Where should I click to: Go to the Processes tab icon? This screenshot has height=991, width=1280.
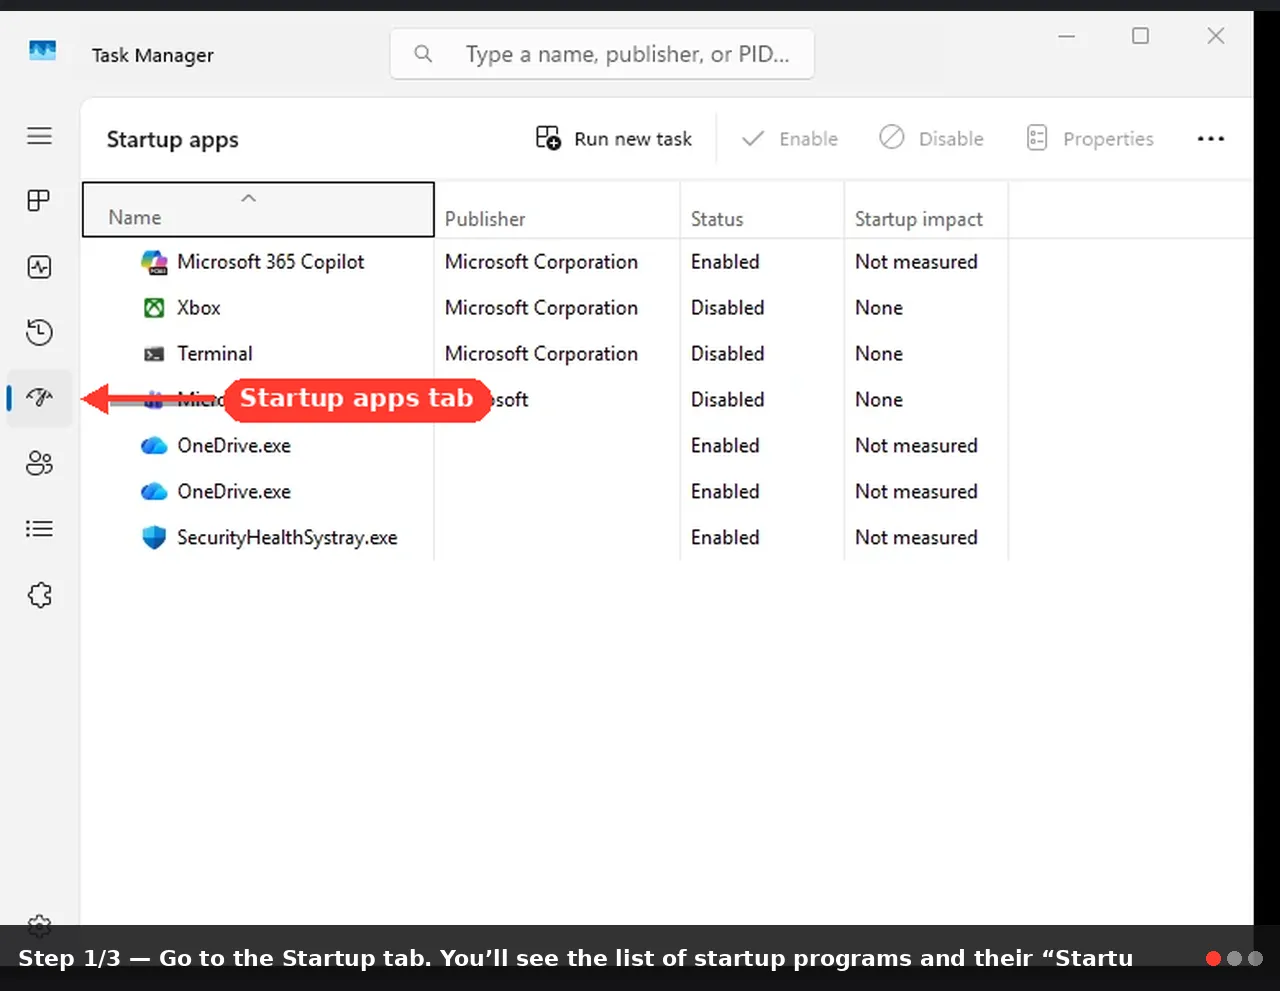click(x=39, y=201)
